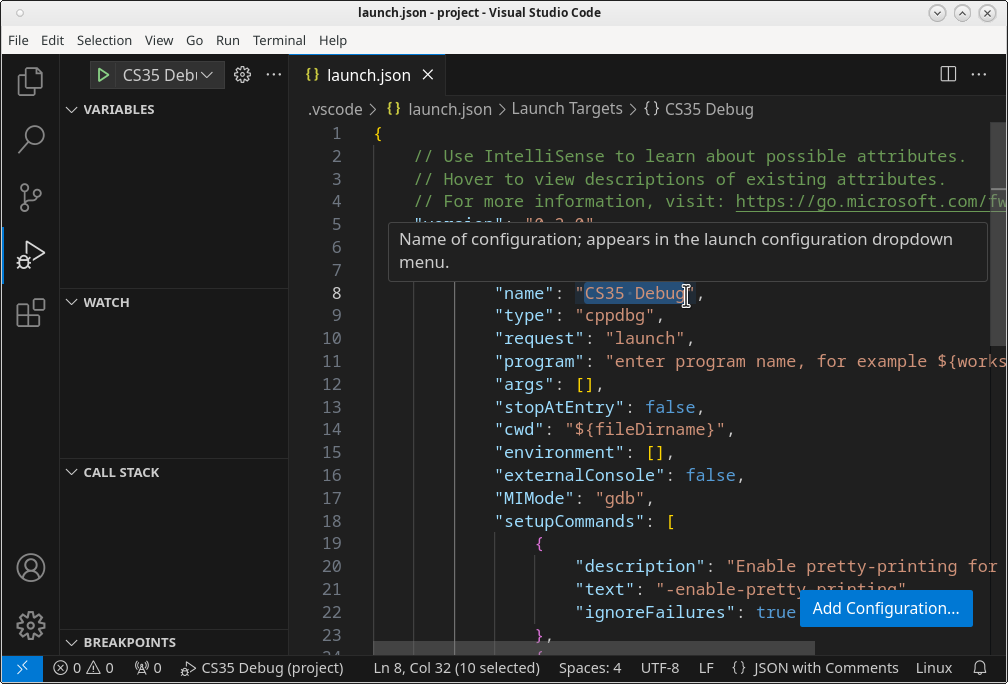Open the Extensions view
Viewport: 1008px width, 684px height.
click(30, 313)
